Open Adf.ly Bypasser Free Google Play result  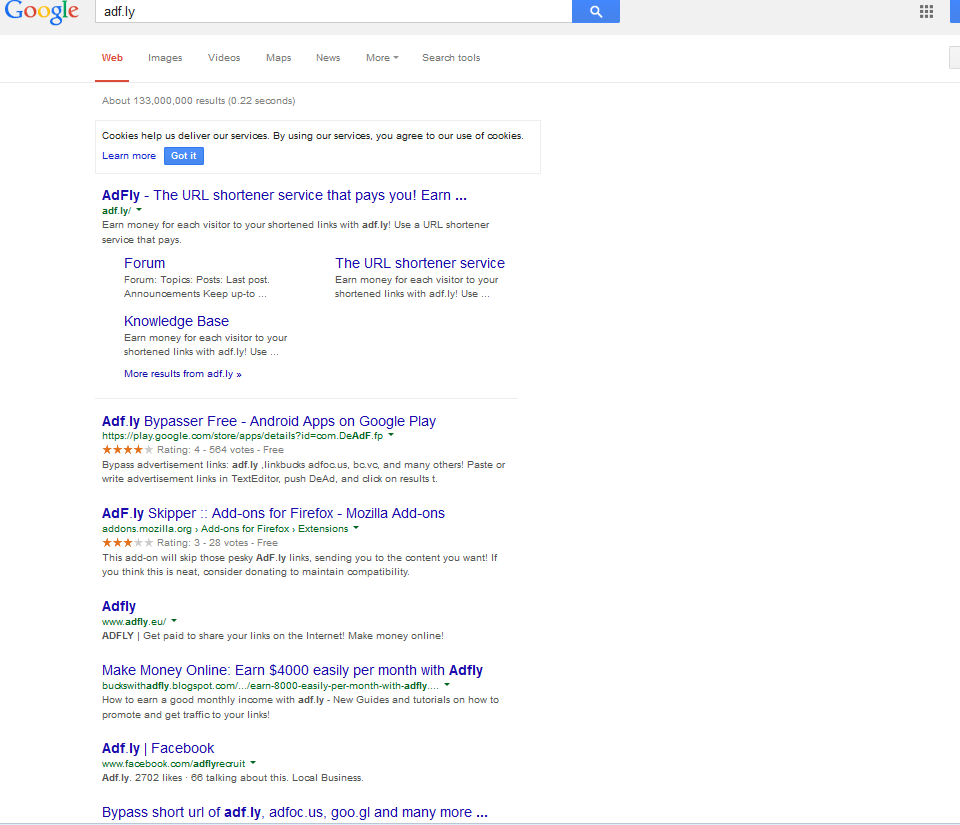269,421
